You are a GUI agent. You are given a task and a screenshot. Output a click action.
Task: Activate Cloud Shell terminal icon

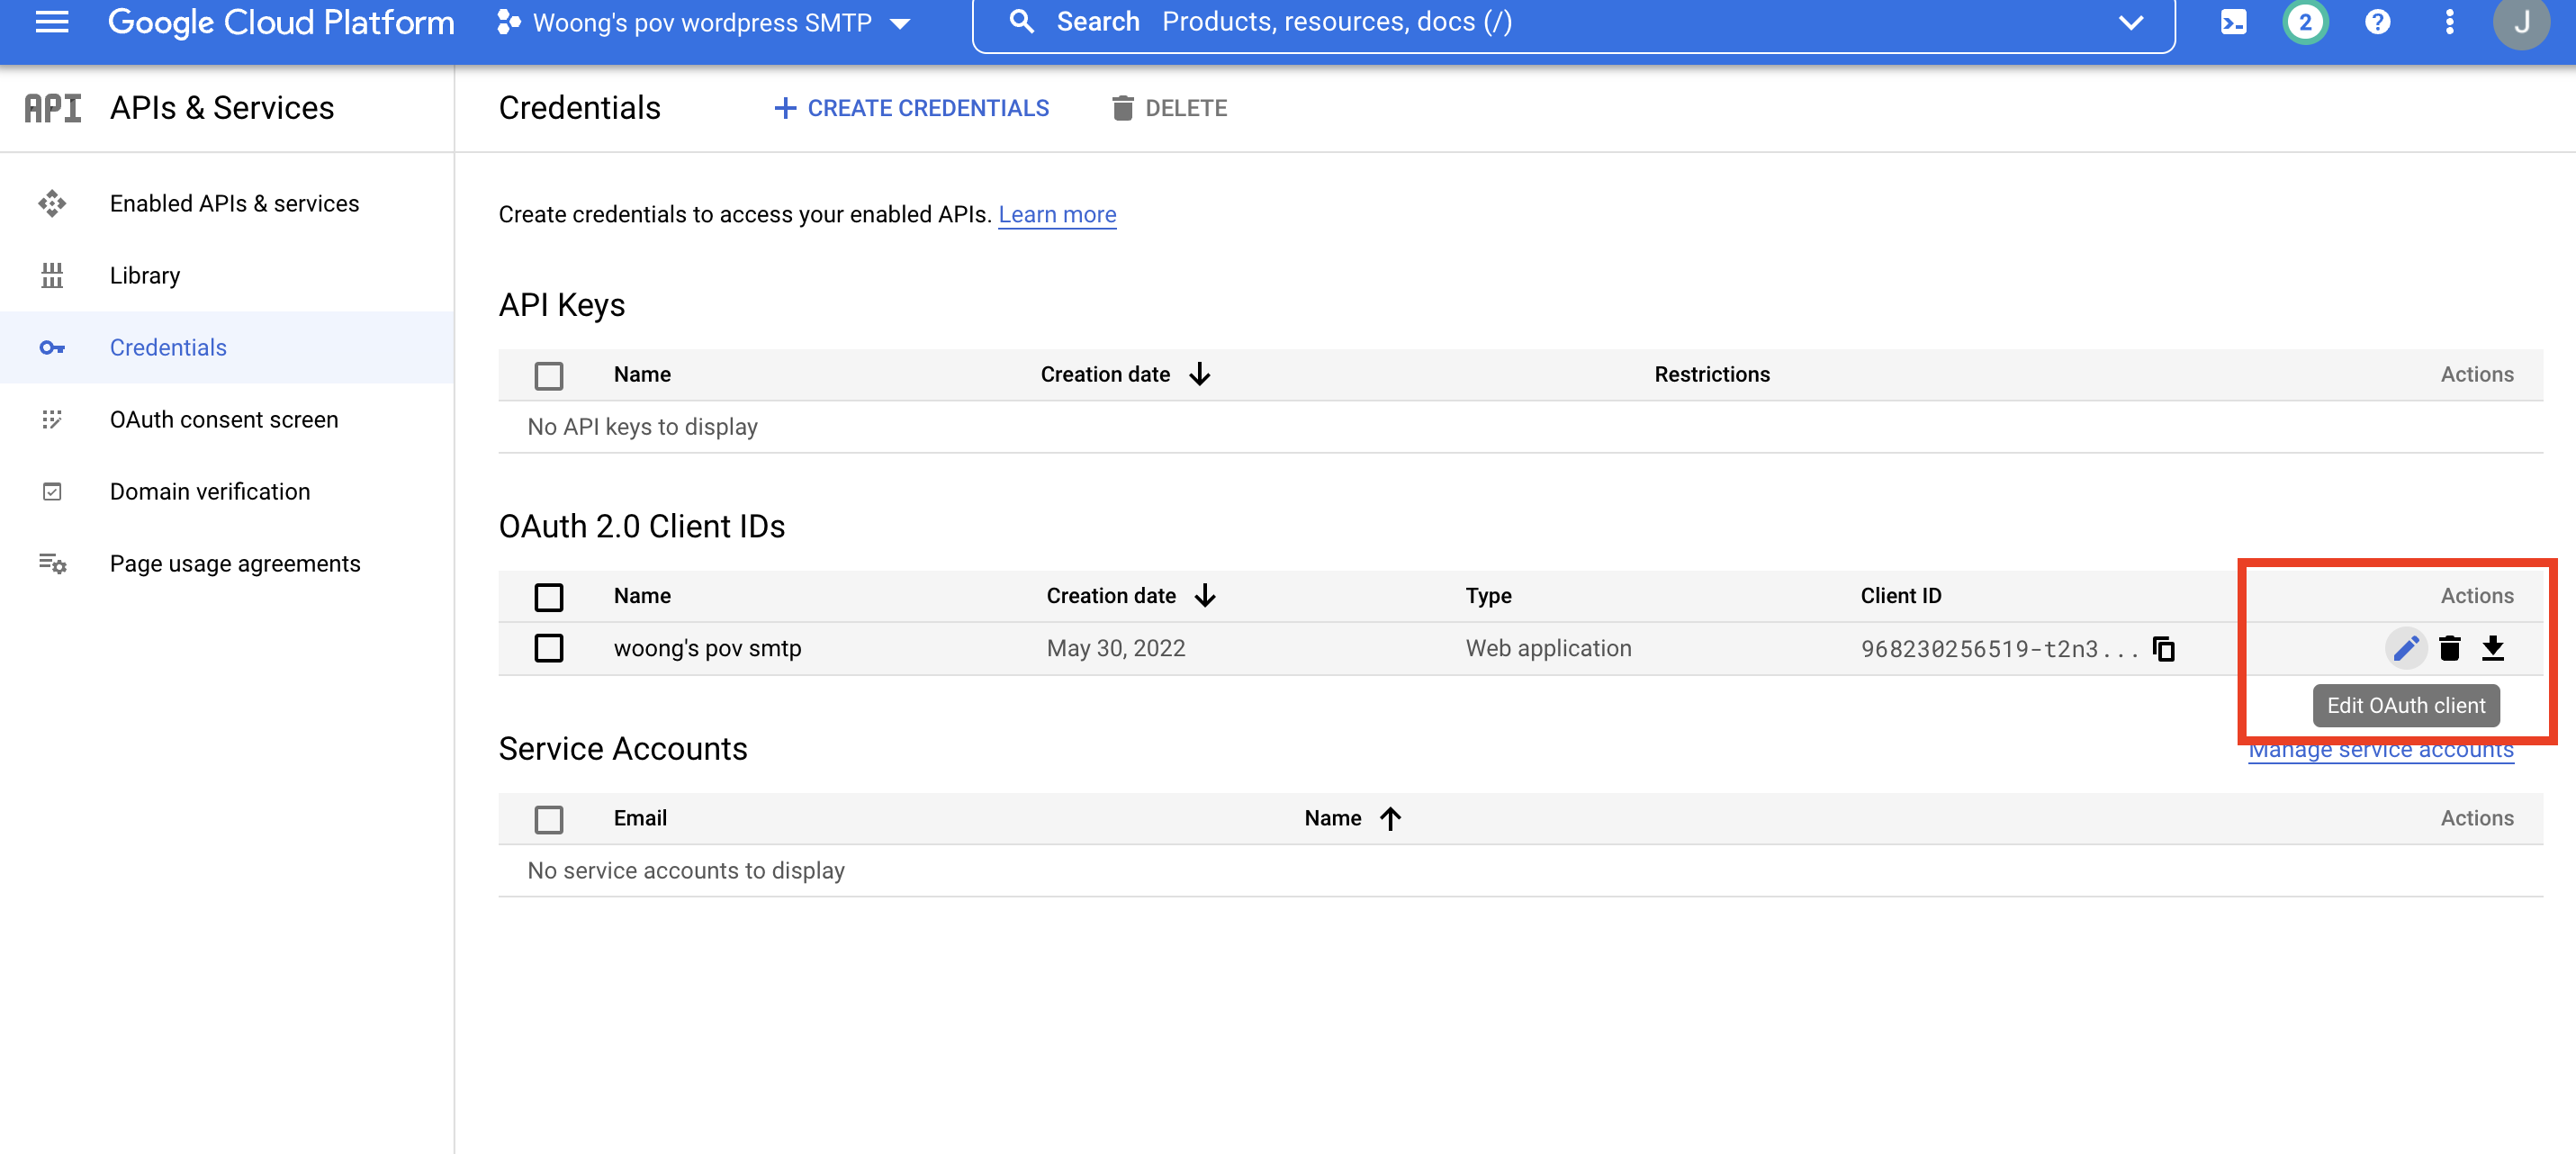point(2233,22)
